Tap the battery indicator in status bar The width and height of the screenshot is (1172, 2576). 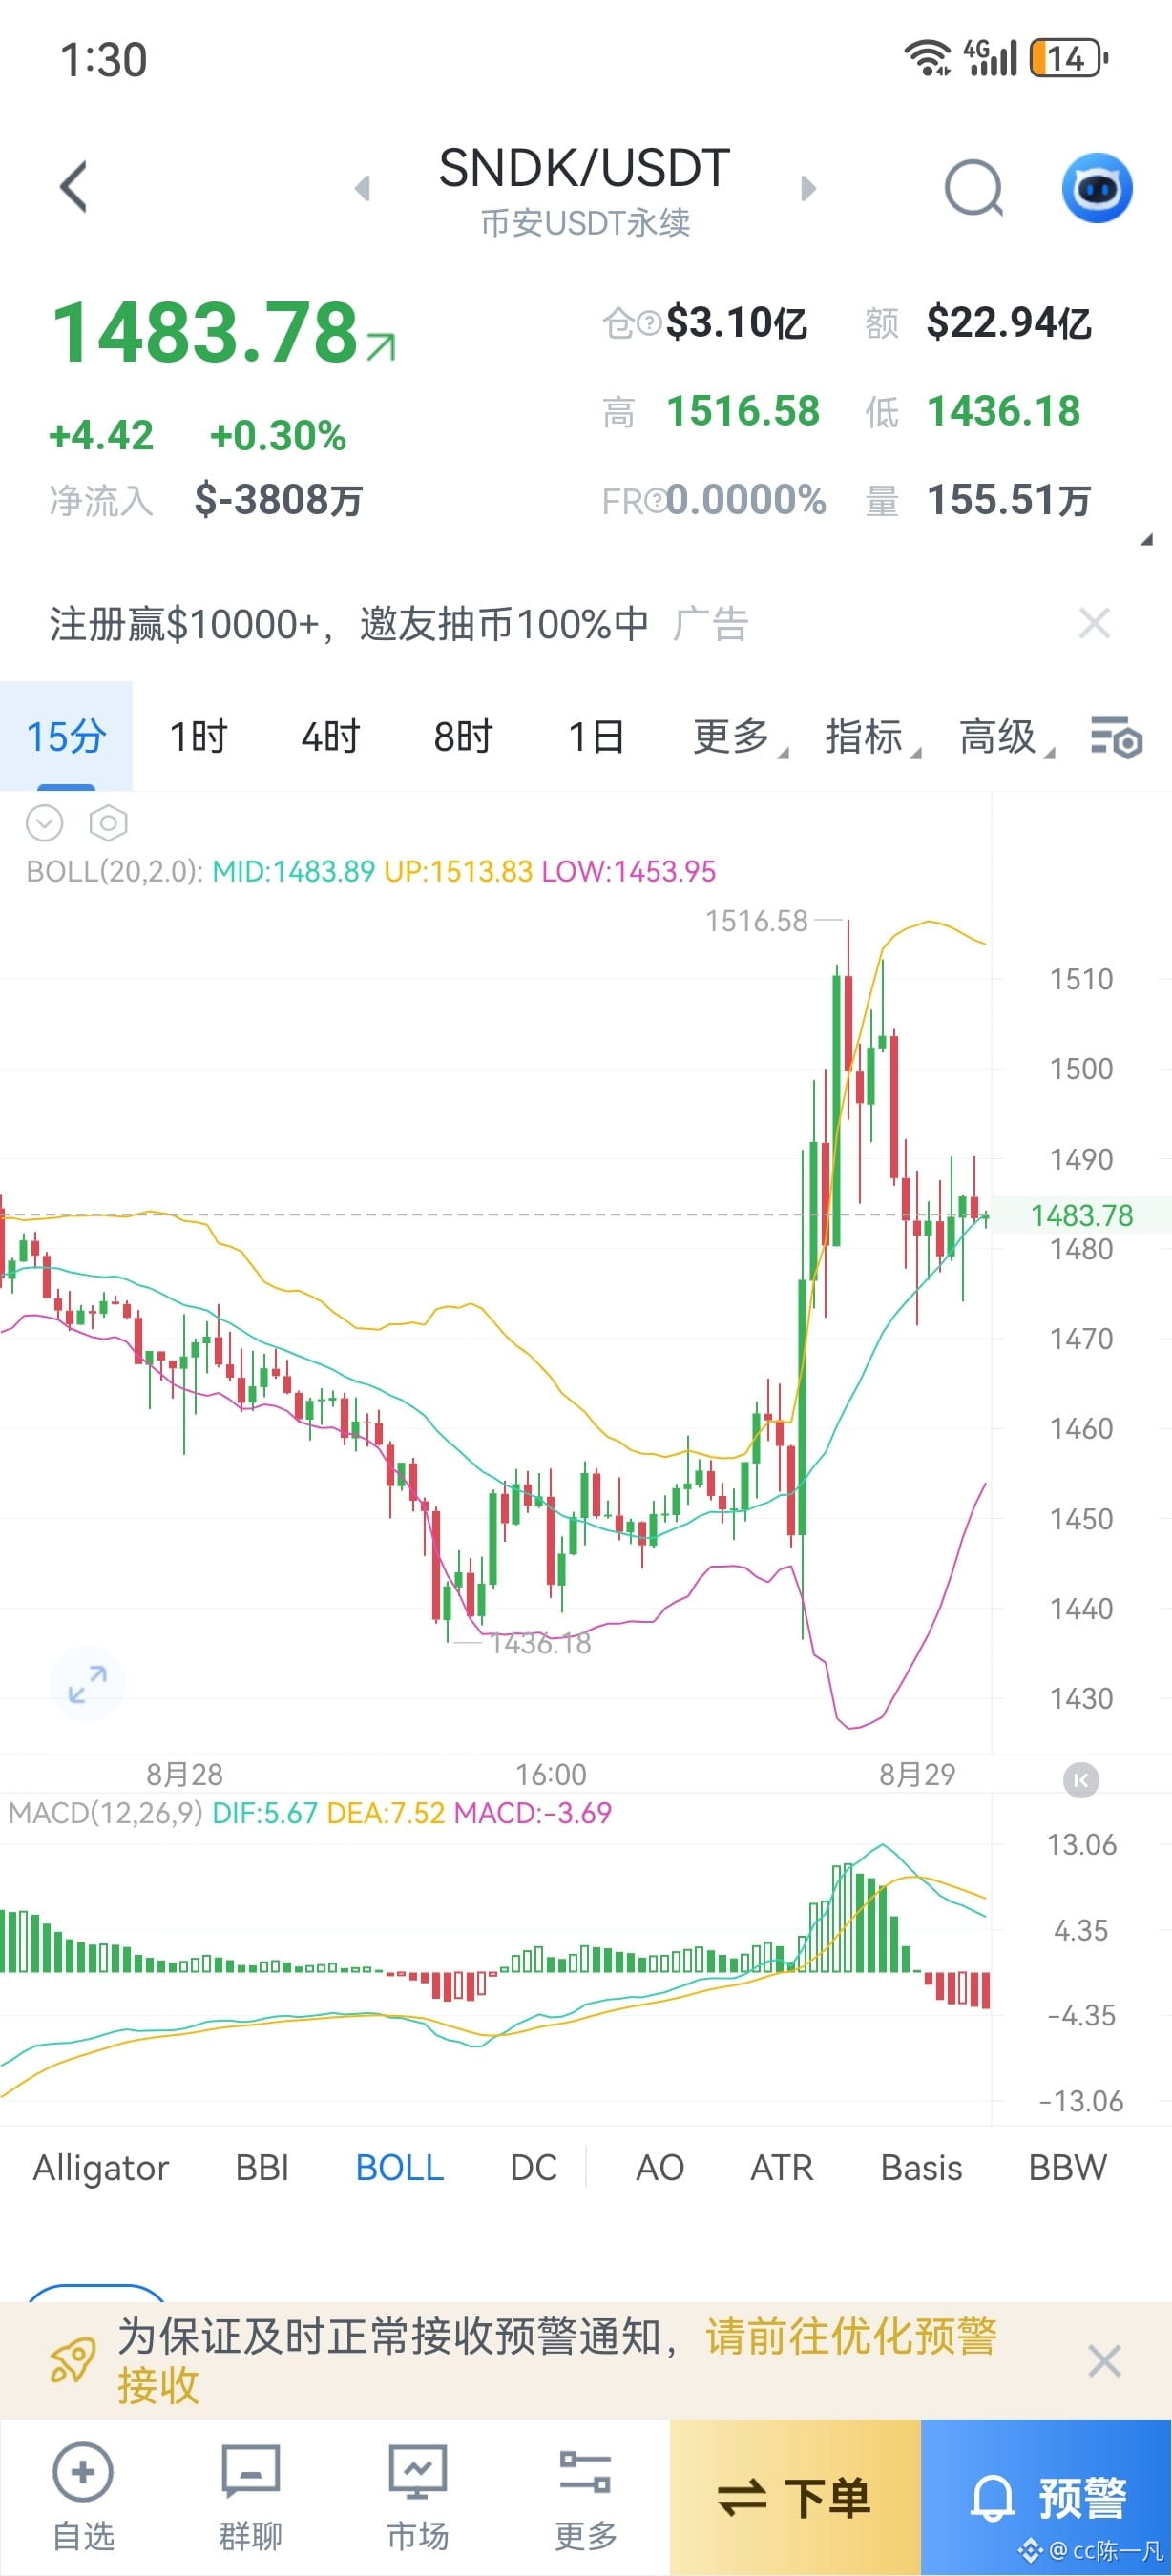click(1069, 58)
